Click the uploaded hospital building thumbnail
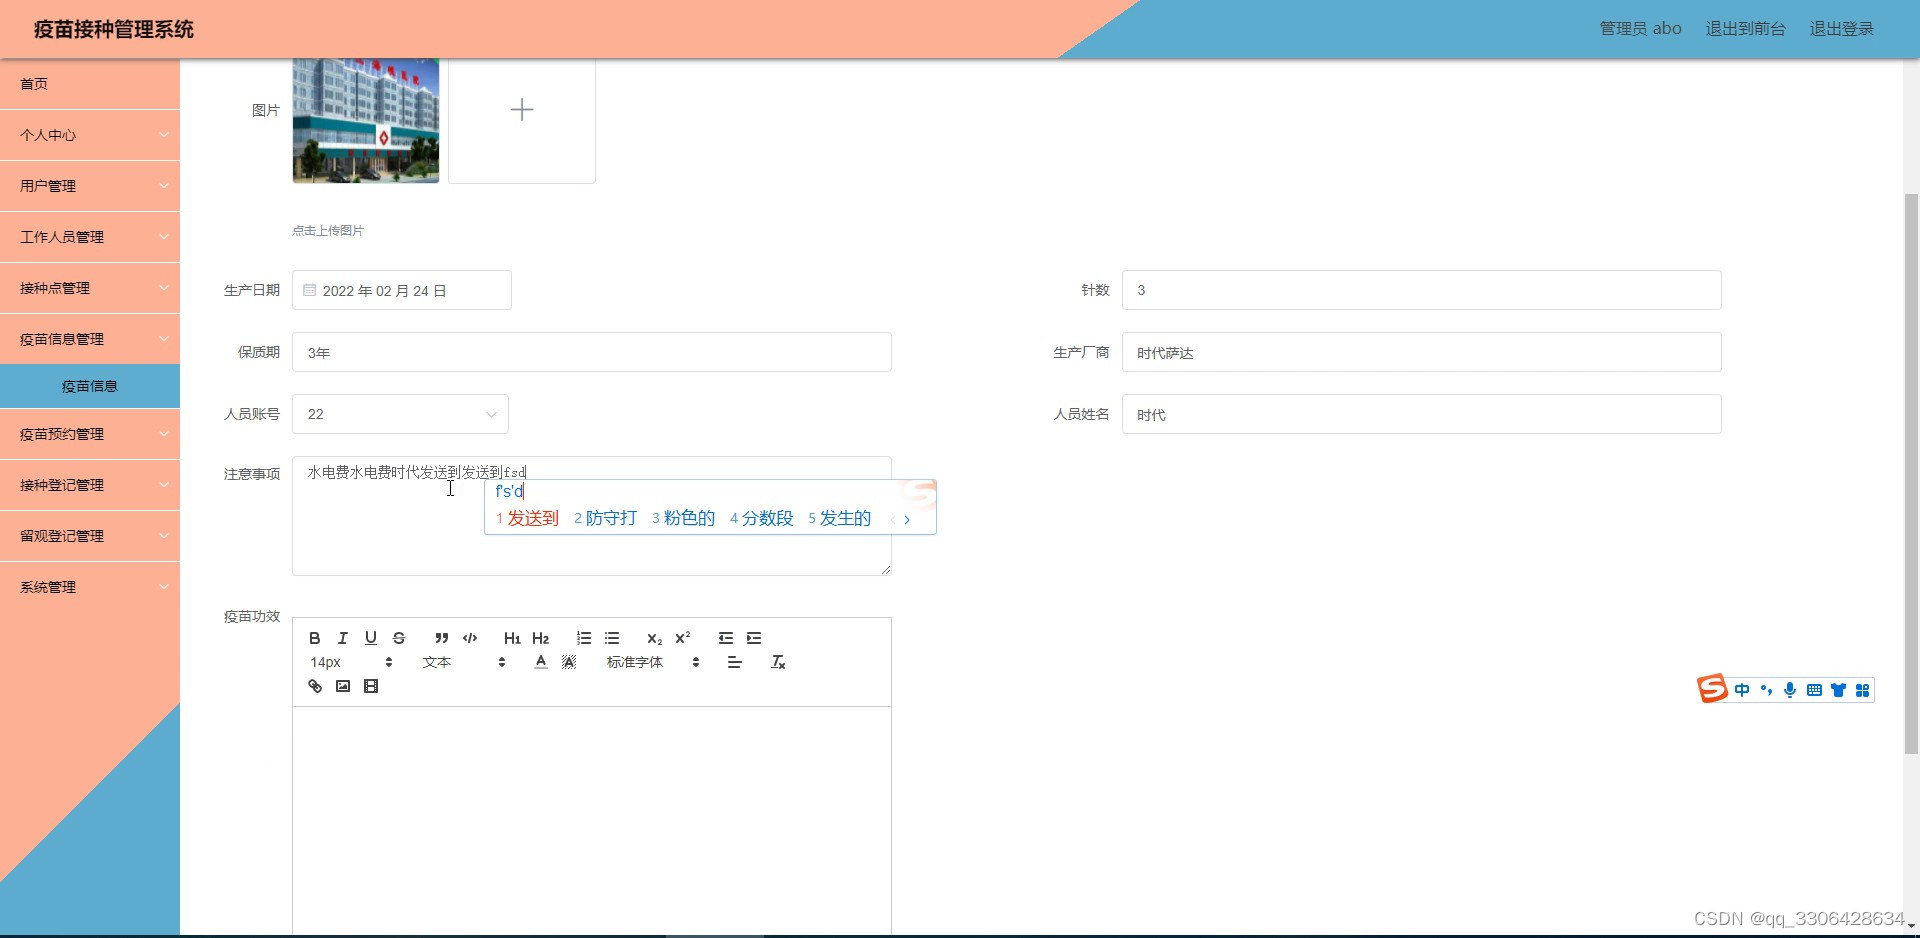Image resolution: width=1920 pixels, height=938 pixels. click(x=366, y=121)
